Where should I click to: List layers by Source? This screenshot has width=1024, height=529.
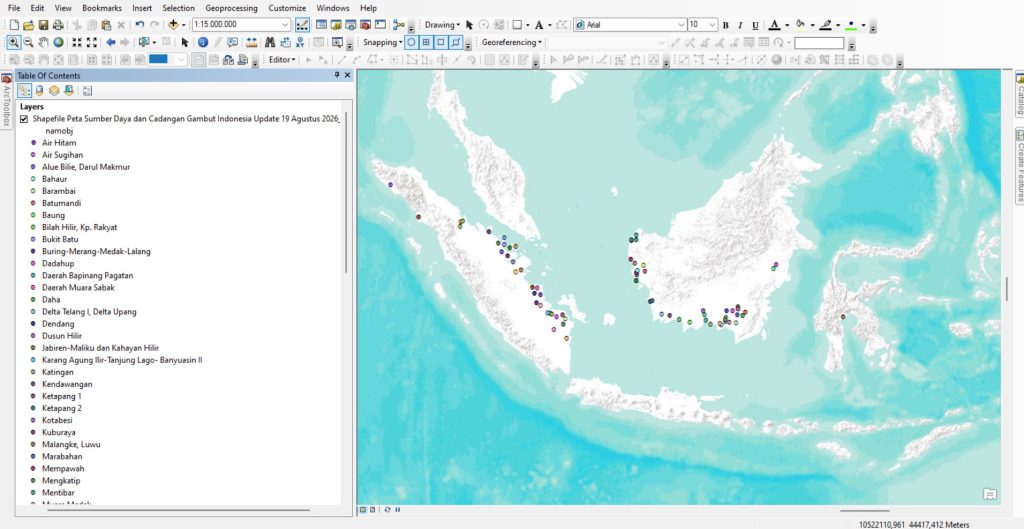(x=39, y=91)
